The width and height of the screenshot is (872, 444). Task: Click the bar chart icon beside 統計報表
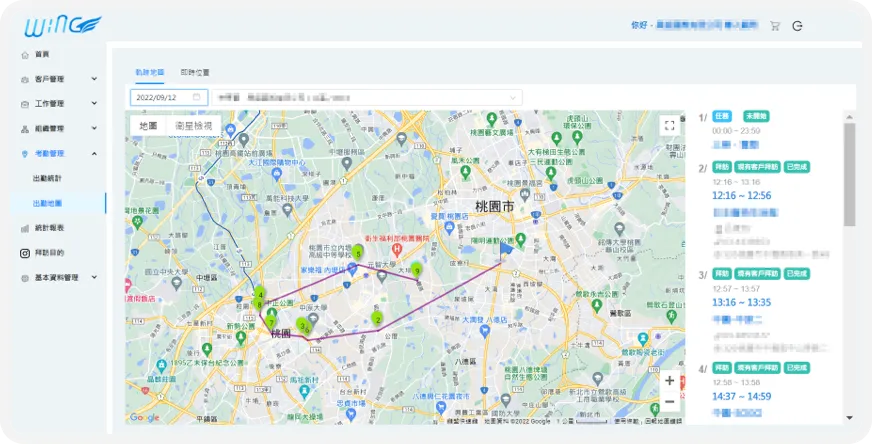24,228
